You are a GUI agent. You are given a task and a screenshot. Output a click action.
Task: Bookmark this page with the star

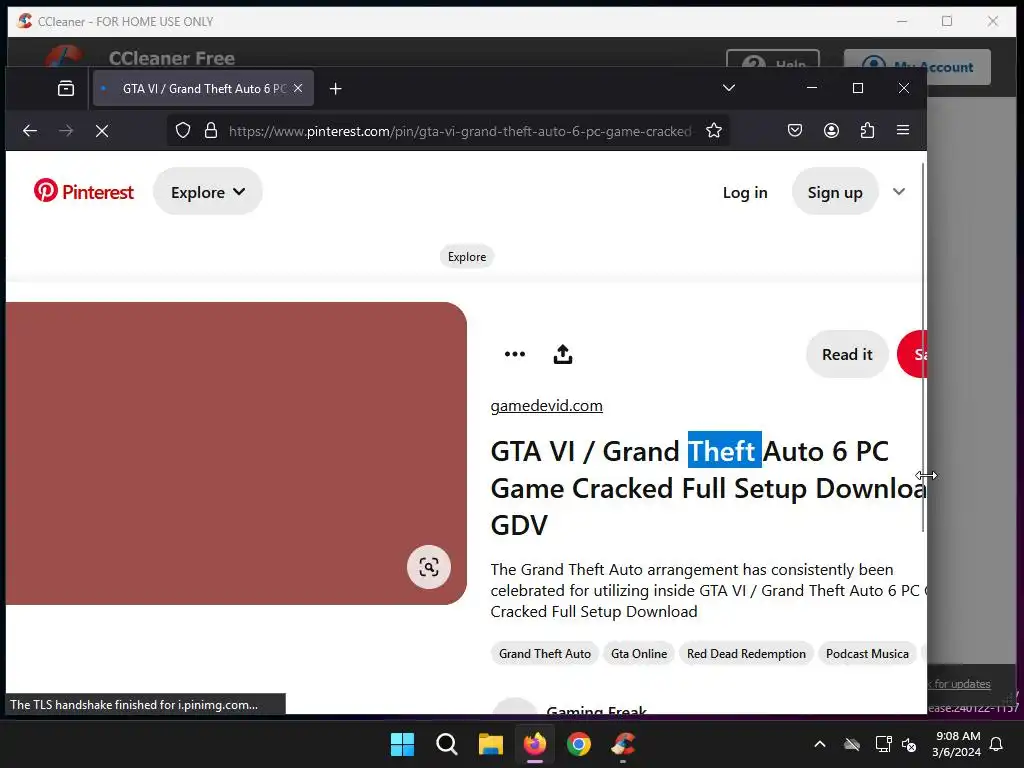click(x=714, y=131)
